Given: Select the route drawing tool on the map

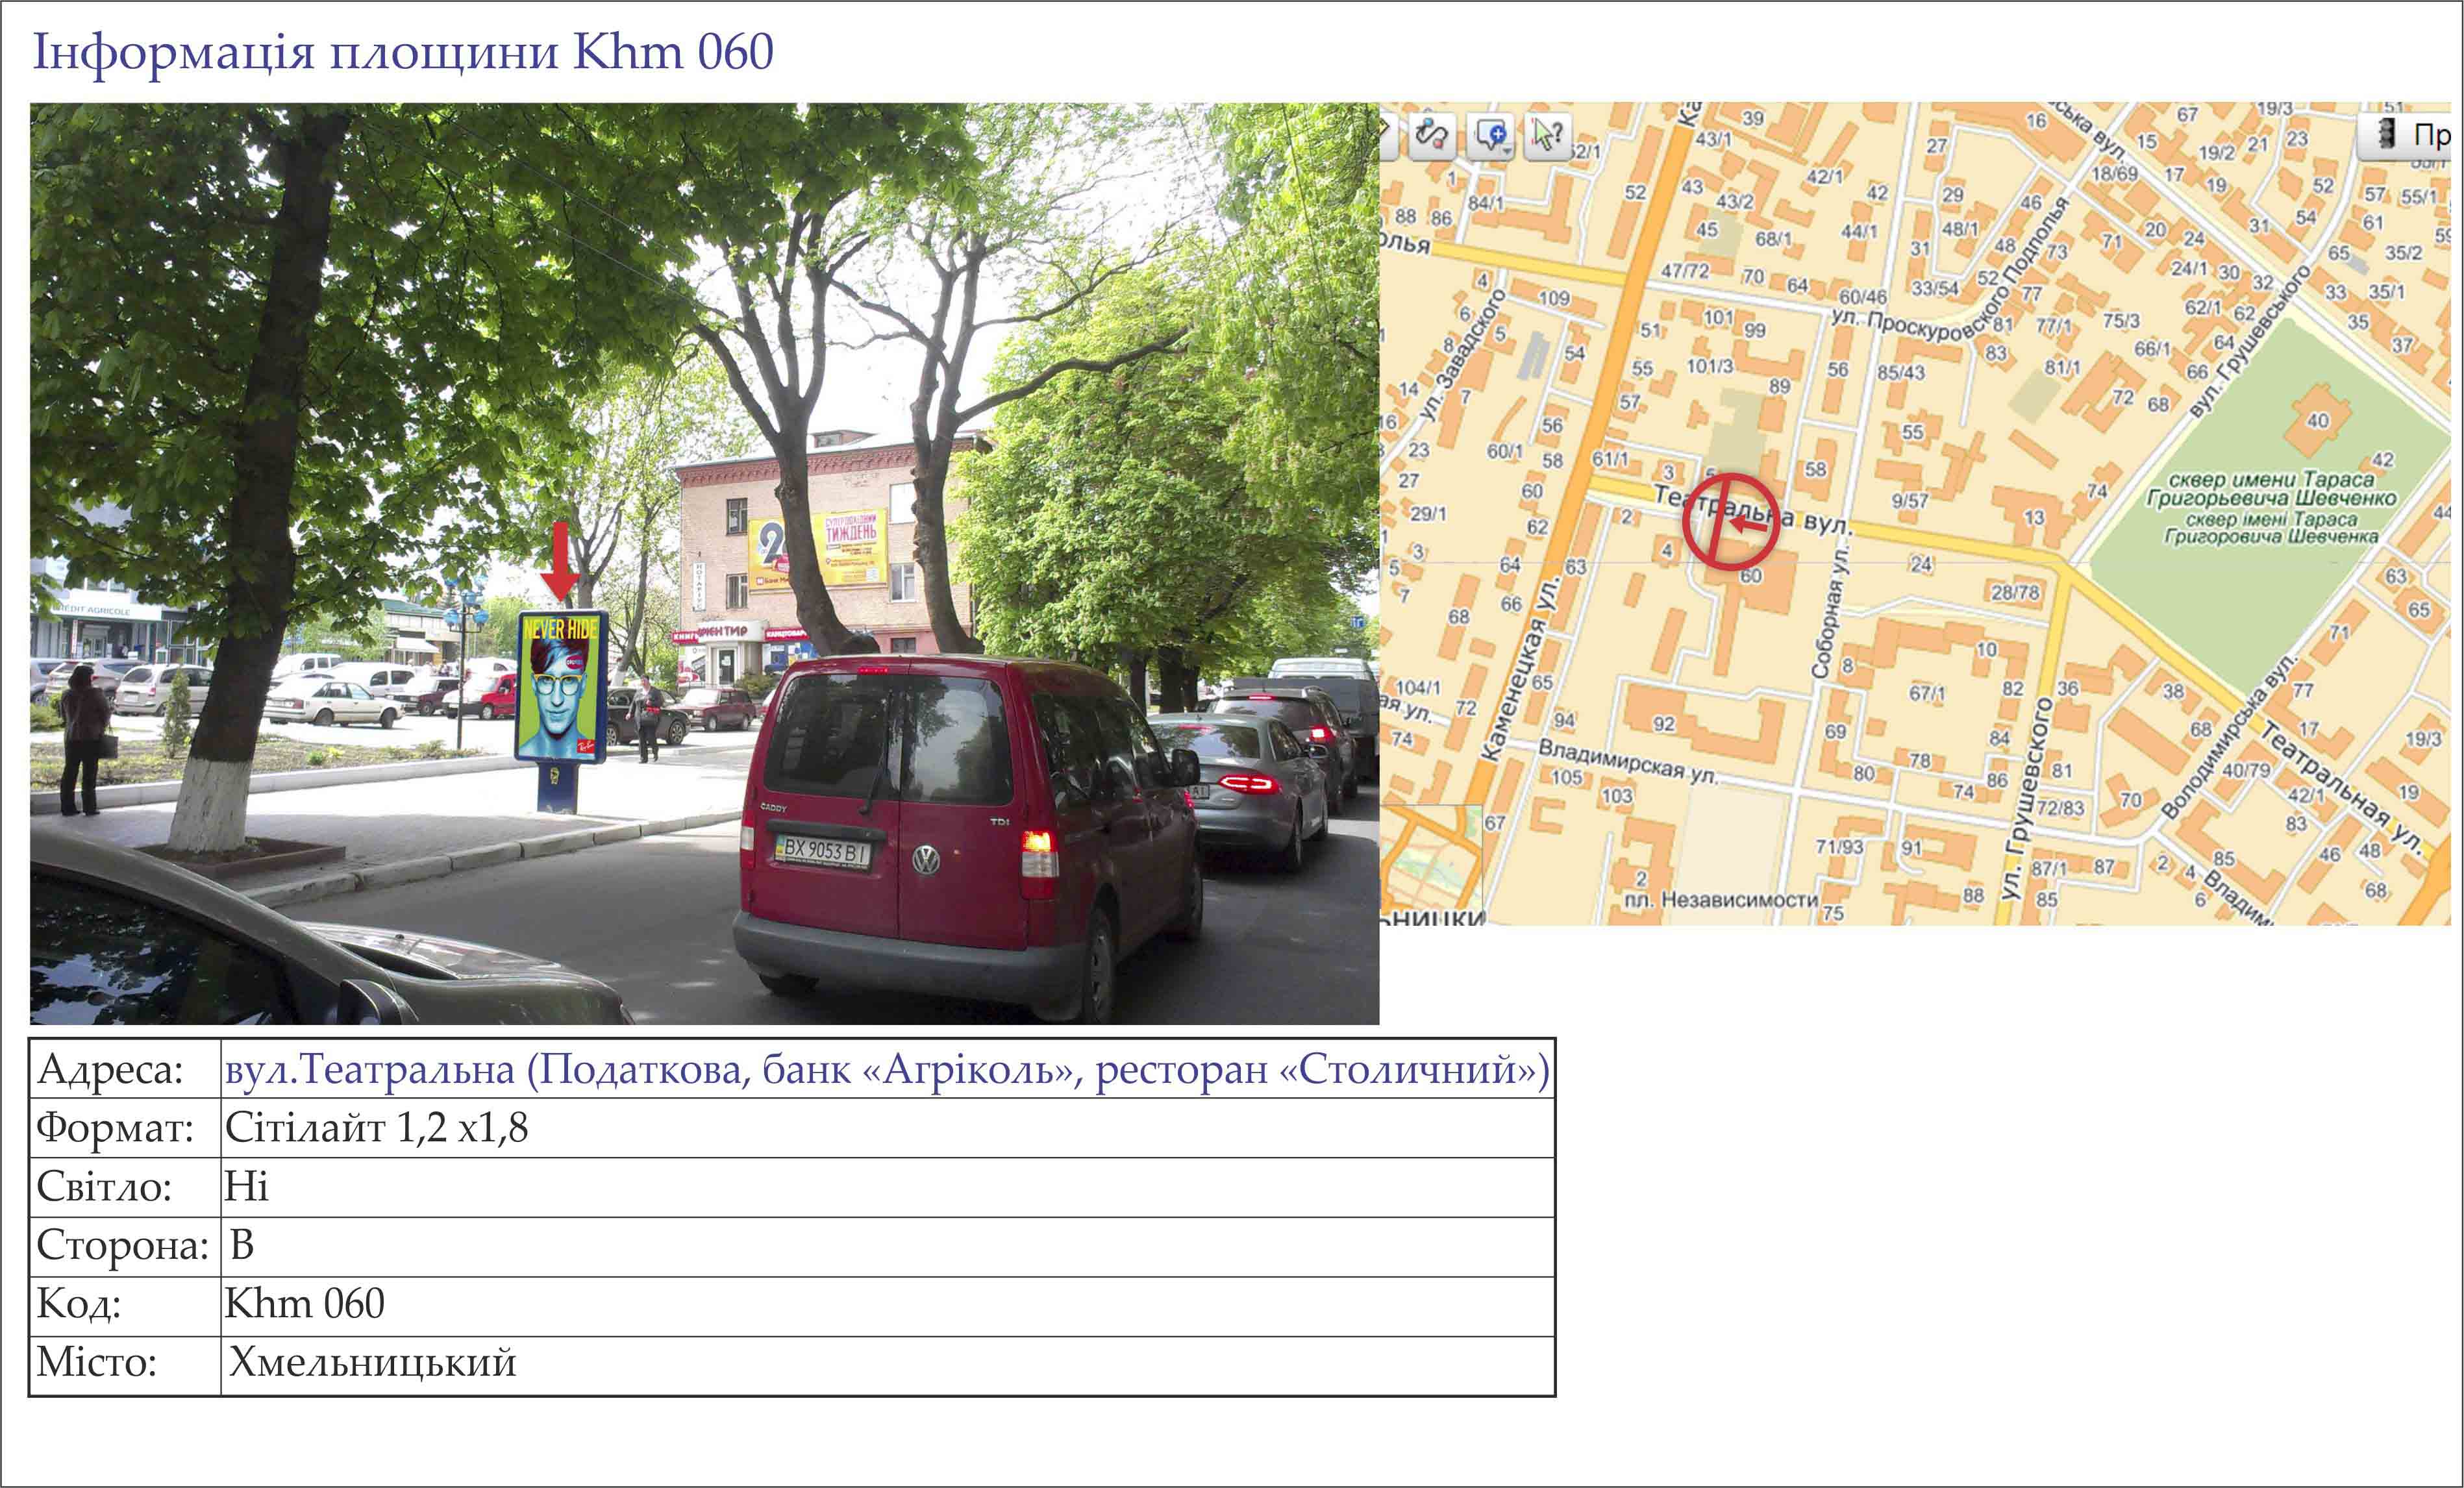Looking at the screenshot, I should (1432, 135).
